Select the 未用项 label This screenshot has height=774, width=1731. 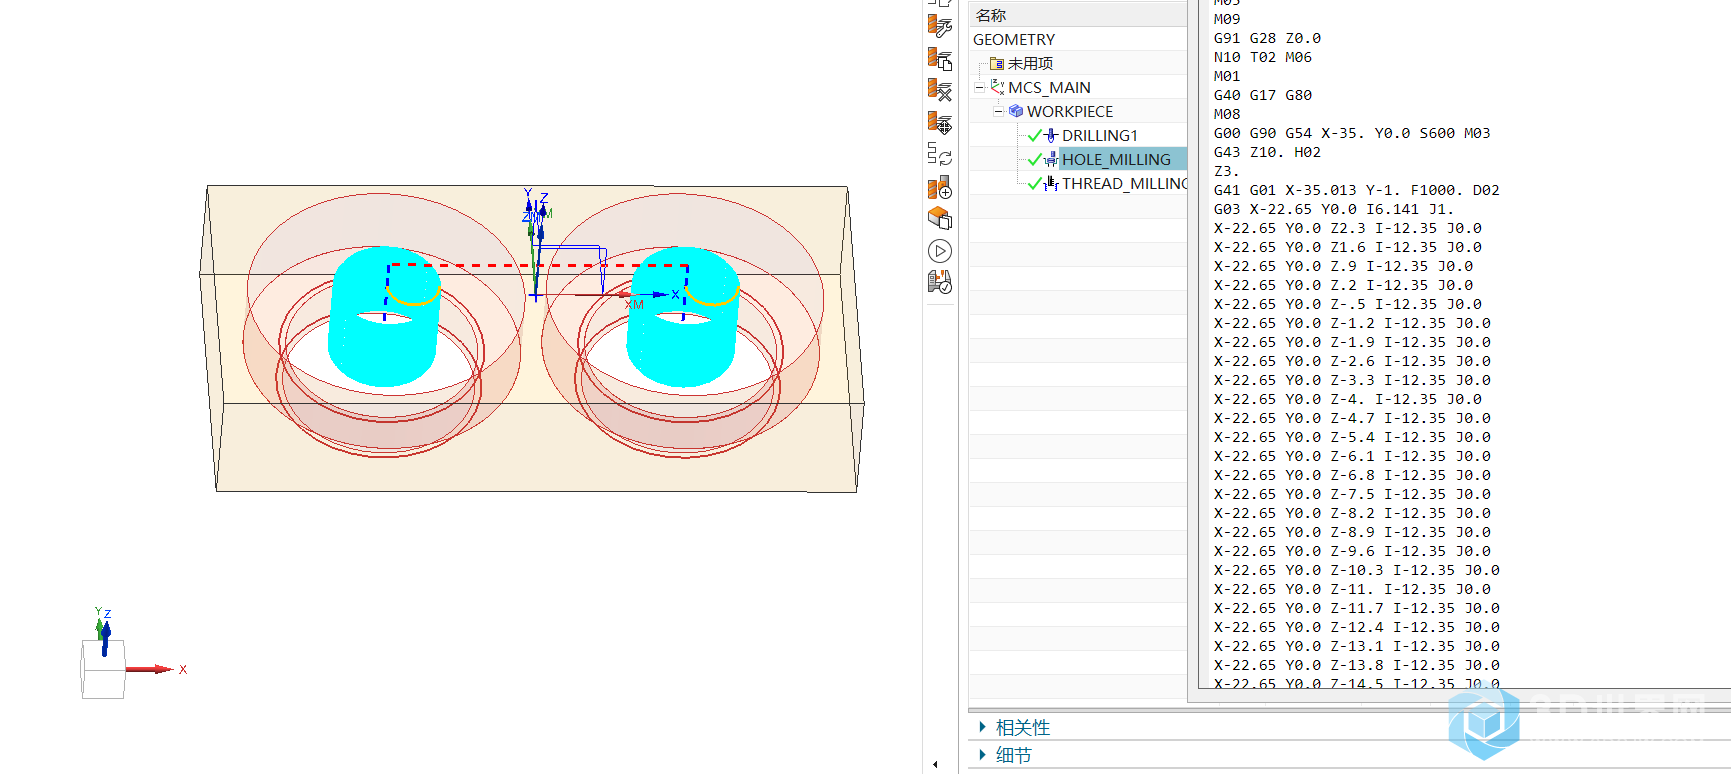coord(1030,63)
